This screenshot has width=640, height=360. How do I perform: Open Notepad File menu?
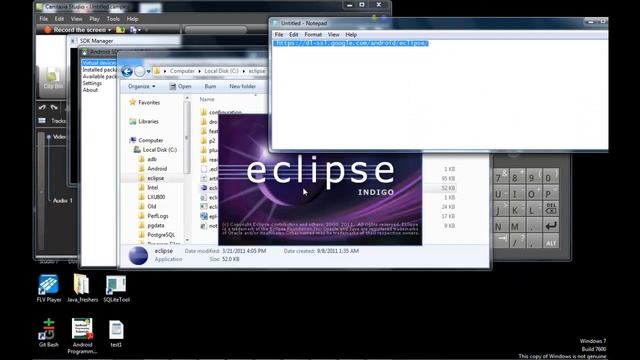[x=279, y=35]
